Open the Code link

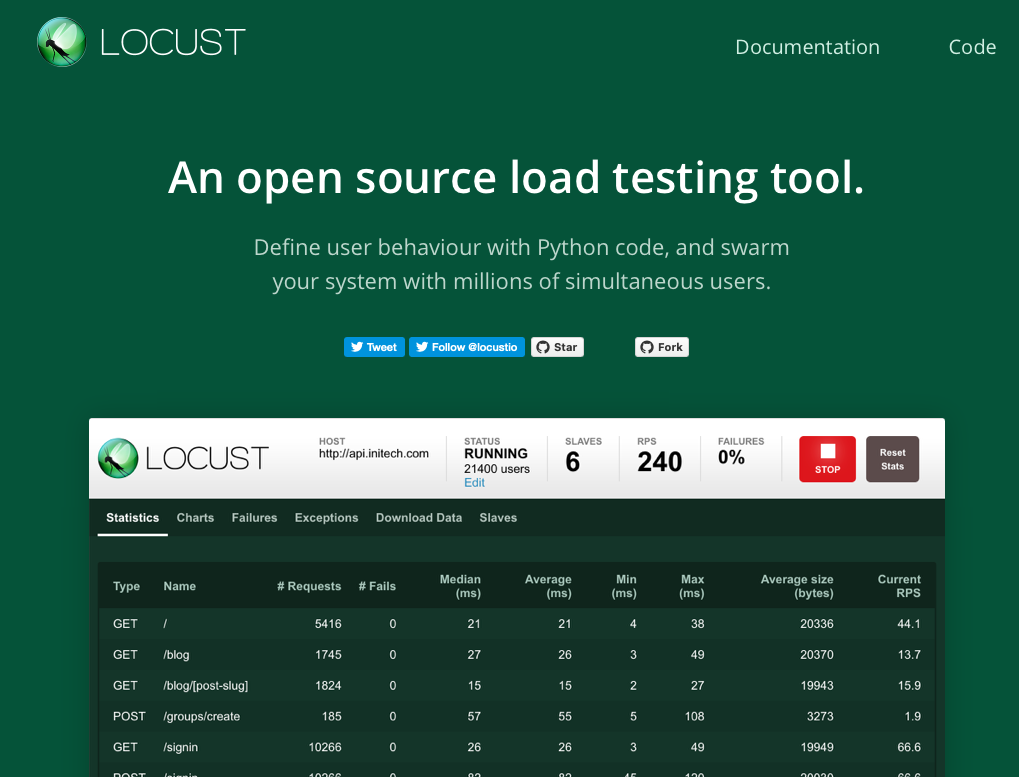(972, 47)
